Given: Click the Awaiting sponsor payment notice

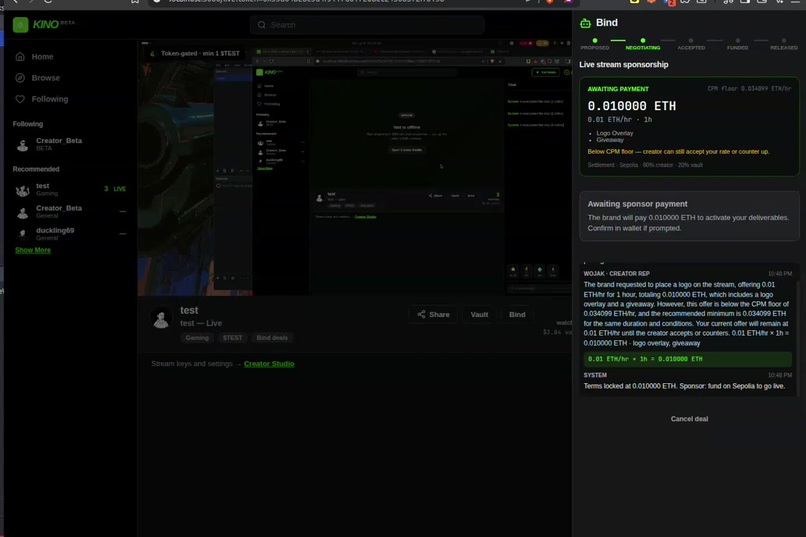Looking at the screenshot, I should tap(689, 216).
